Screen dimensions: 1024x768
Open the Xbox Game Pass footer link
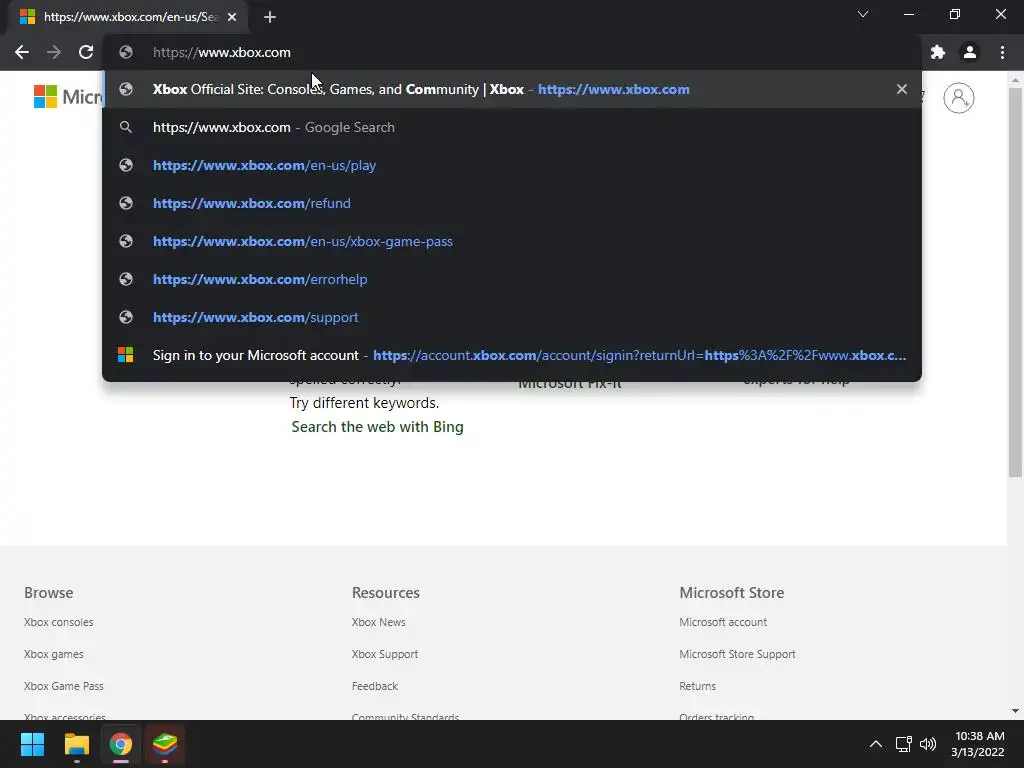coord(64,686)
